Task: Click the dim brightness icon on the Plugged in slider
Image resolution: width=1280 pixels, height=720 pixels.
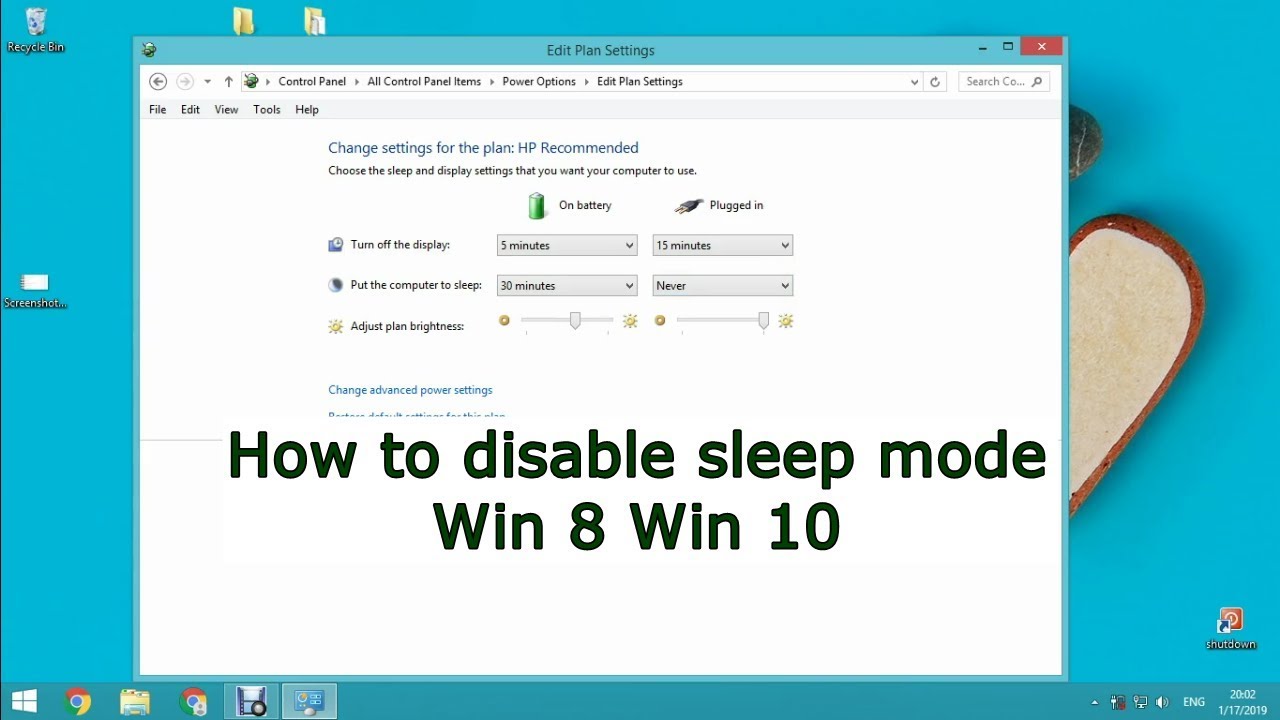Action: [x=660, y=321]
